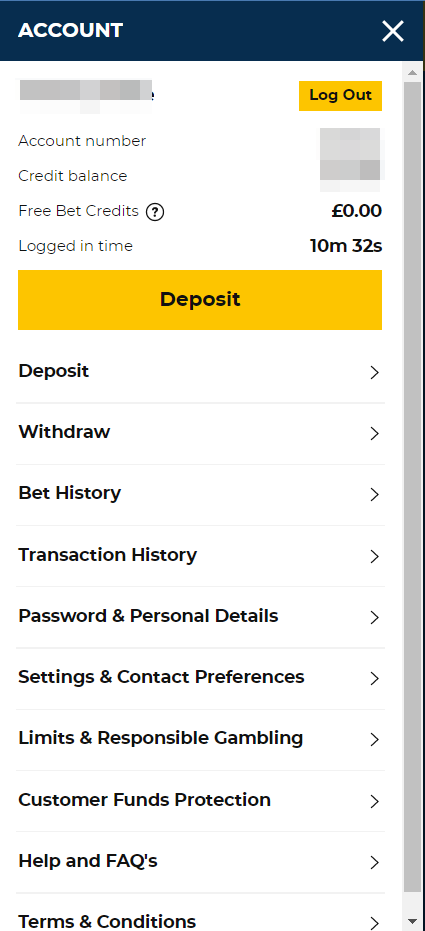This screenshot has width=425, height=931.
Task: Click the large yellow Deposit button
Action: click(200, 299)
